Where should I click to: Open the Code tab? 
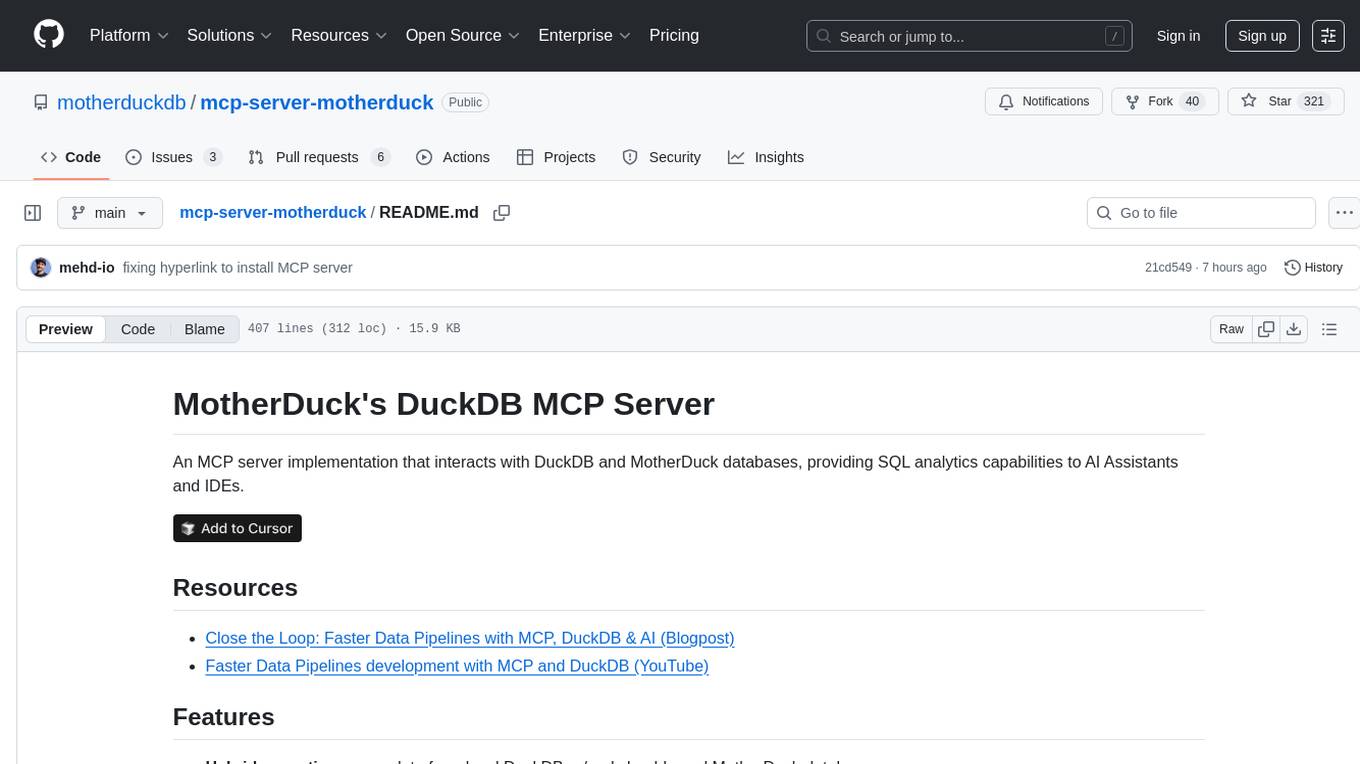pyautogui.click(x=71, y=157)
